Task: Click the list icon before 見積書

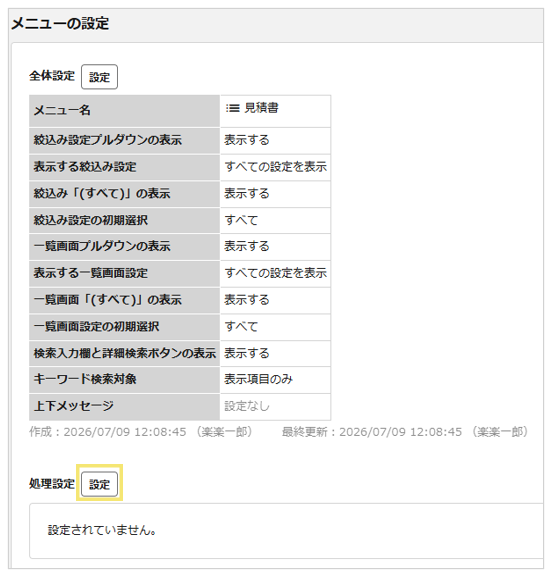Action: (x=232, y=108)
